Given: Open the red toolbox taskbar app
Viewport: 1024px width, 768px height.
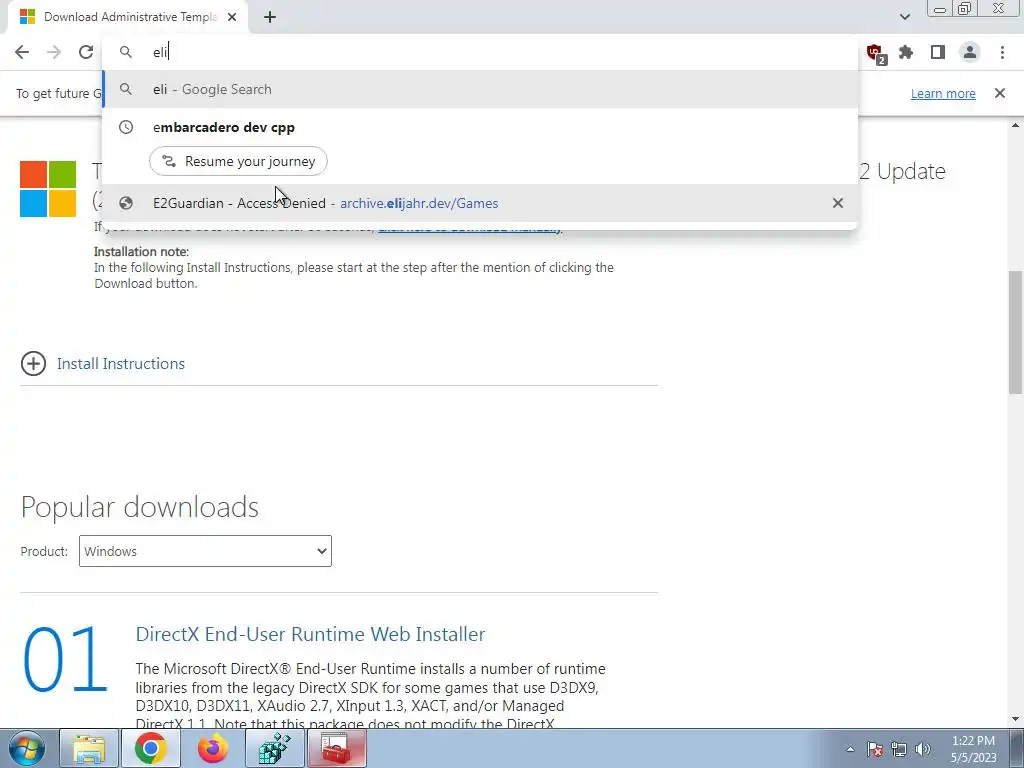Looking at the screenshot, I should (337, 748).
